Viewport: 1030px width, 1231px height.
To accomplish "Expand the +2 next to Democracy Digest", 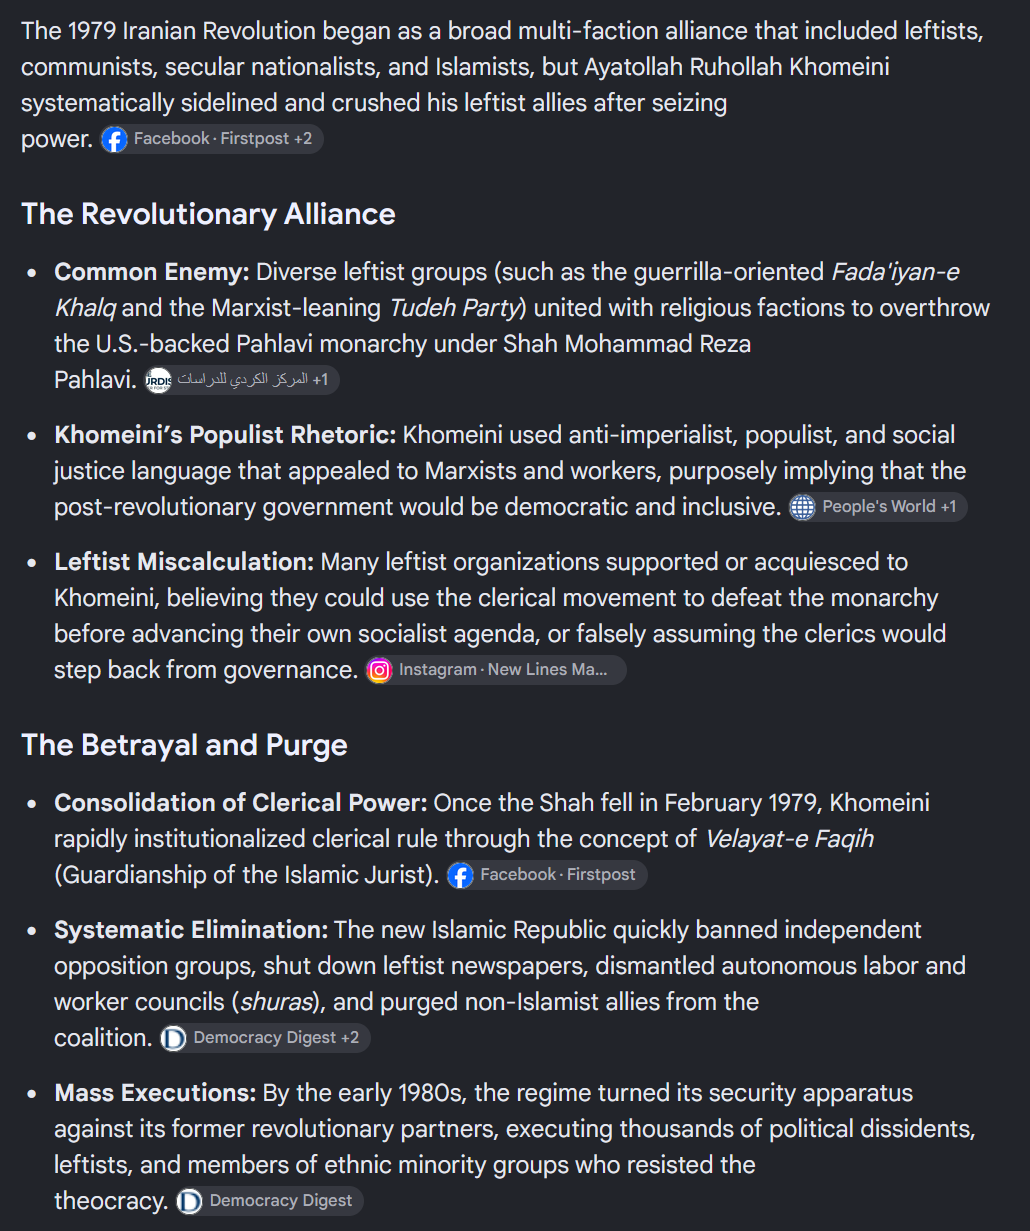I will (350, 1038).
